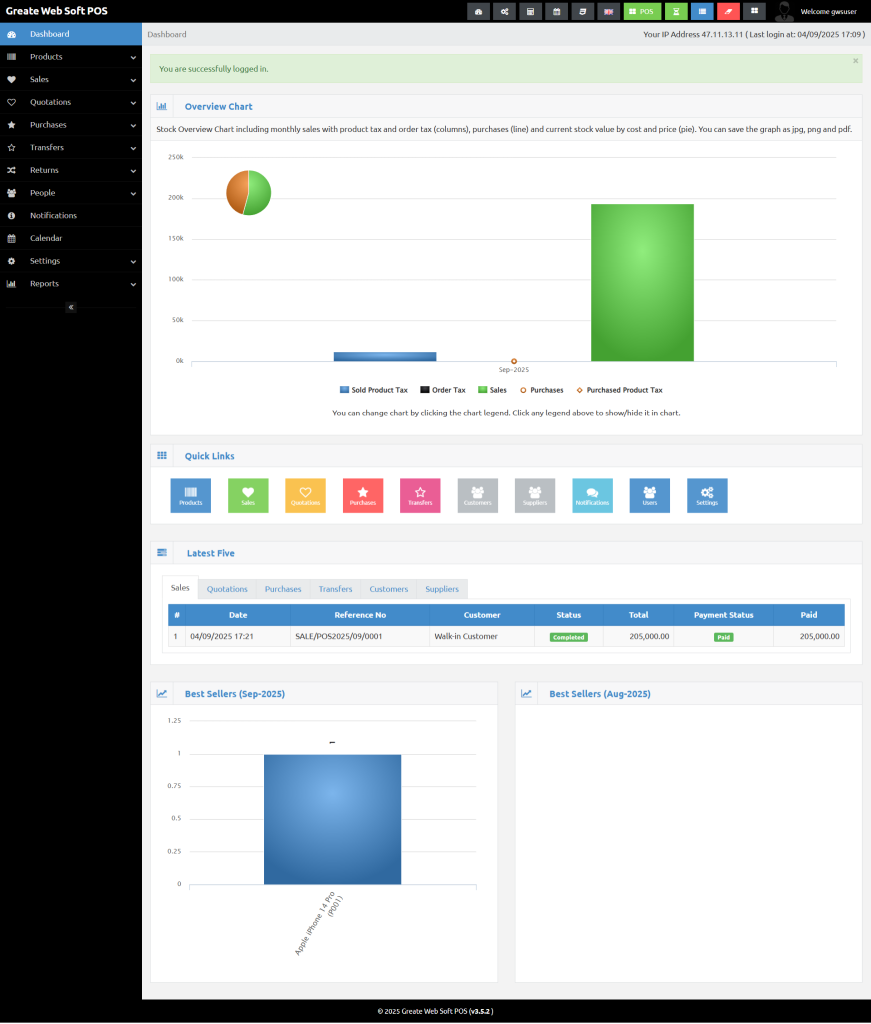This screenshot has width=871, height=1024.
Task: Switch to the Suppliers tab
Action: click(x=442, y=589)
